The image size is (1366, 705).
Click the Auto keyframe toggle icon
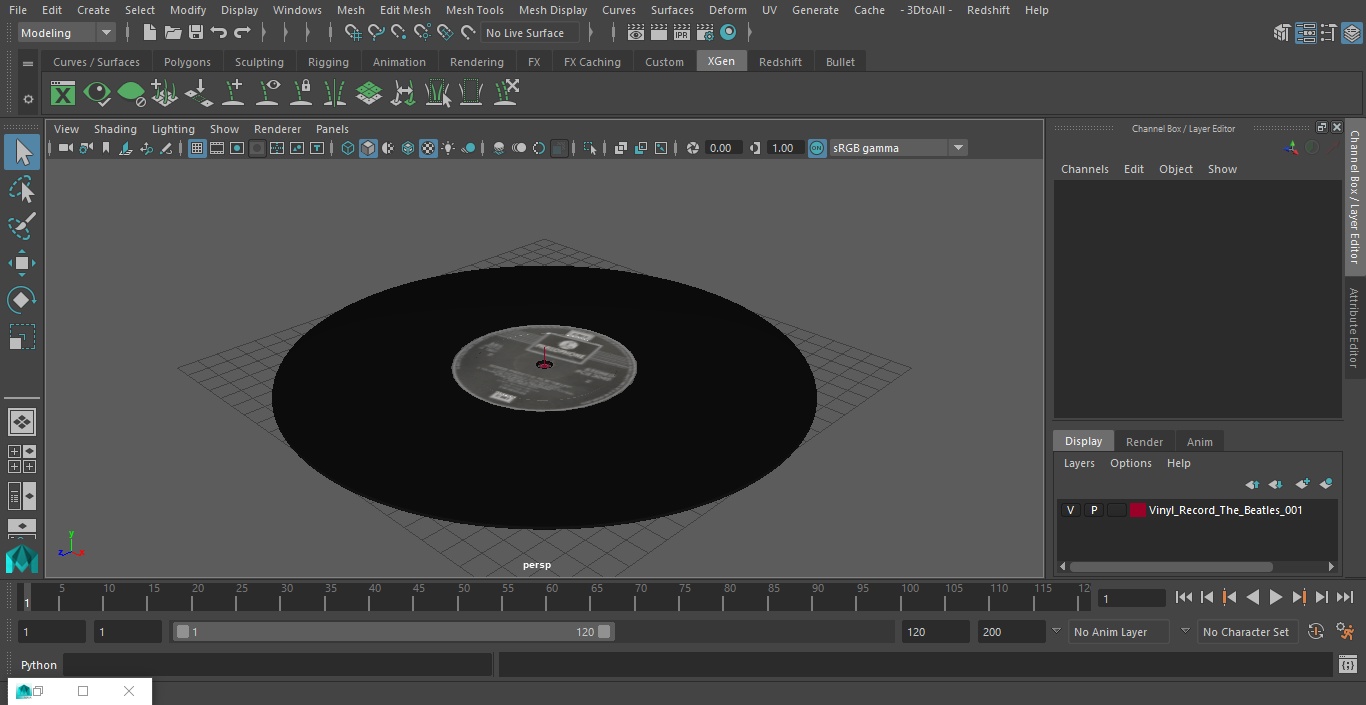click(1316, 632)
